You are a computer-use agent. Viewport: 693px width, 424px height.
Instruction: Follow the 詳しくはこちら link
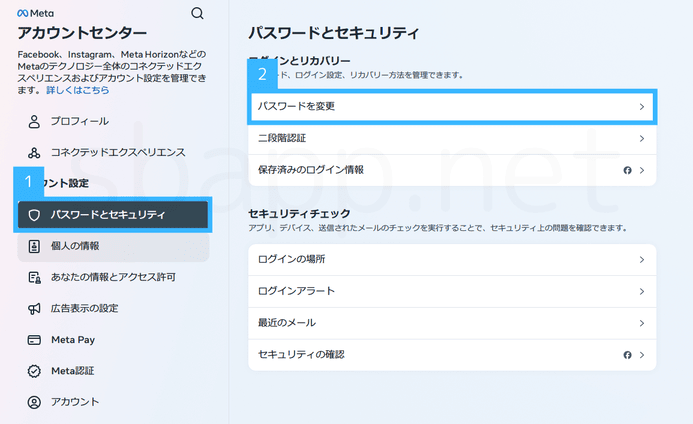tap(77, 90)
